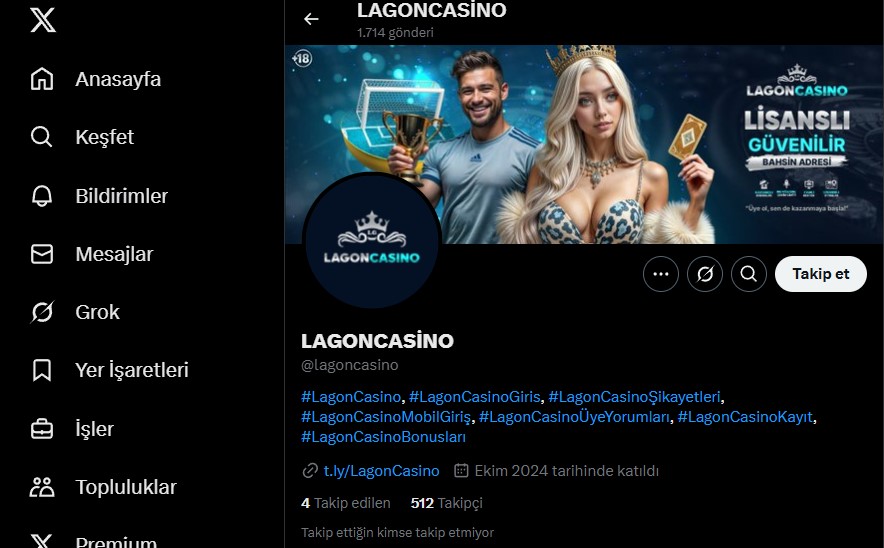The height and width of the screenshot is (548, 884).
Task: Open Keşfet search icon in sidebar
Action: [42, 137]
